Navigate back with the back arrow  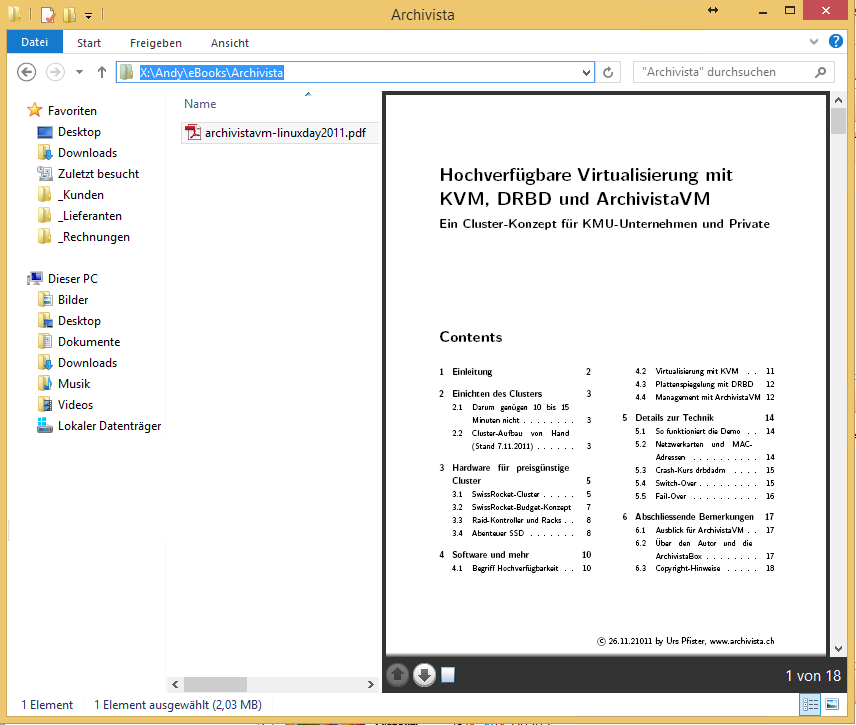point(27,72)
